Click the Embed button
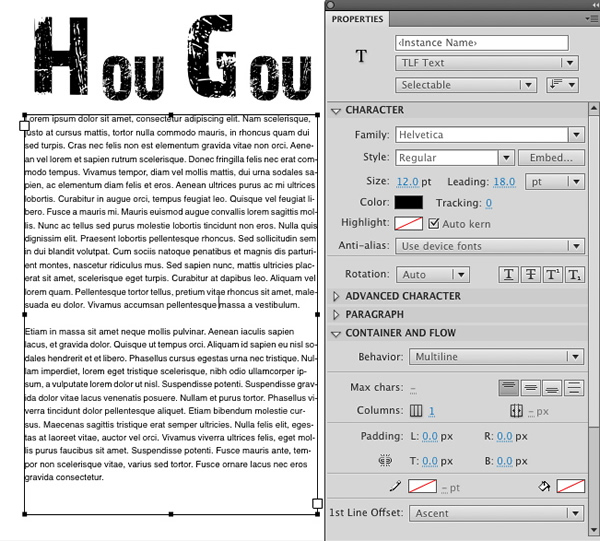Viewport: 600px width, 541px height. click(551, 158)
